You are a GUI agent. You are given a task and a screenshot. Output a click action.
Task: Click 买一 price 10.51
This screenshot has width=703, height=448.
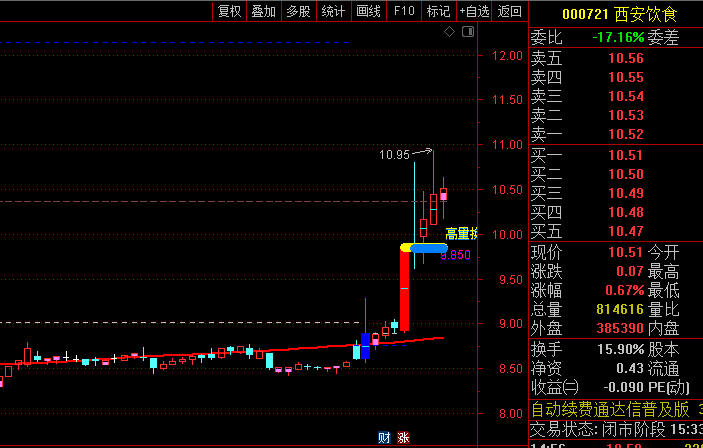tap(625, 155)
